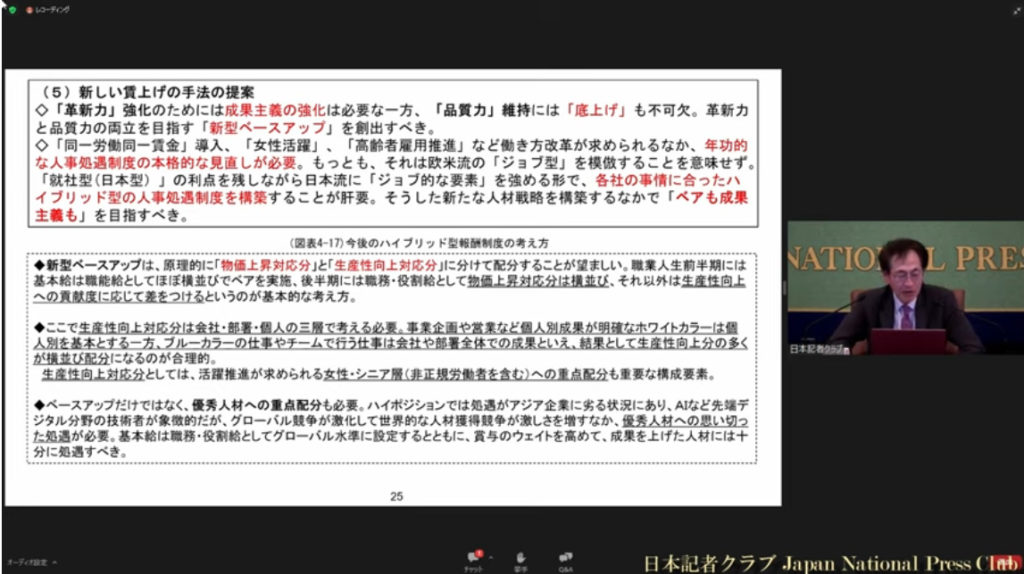1024x574 pixels.
Task: Open the Q&A panel icon
Action: pos(566,558)
